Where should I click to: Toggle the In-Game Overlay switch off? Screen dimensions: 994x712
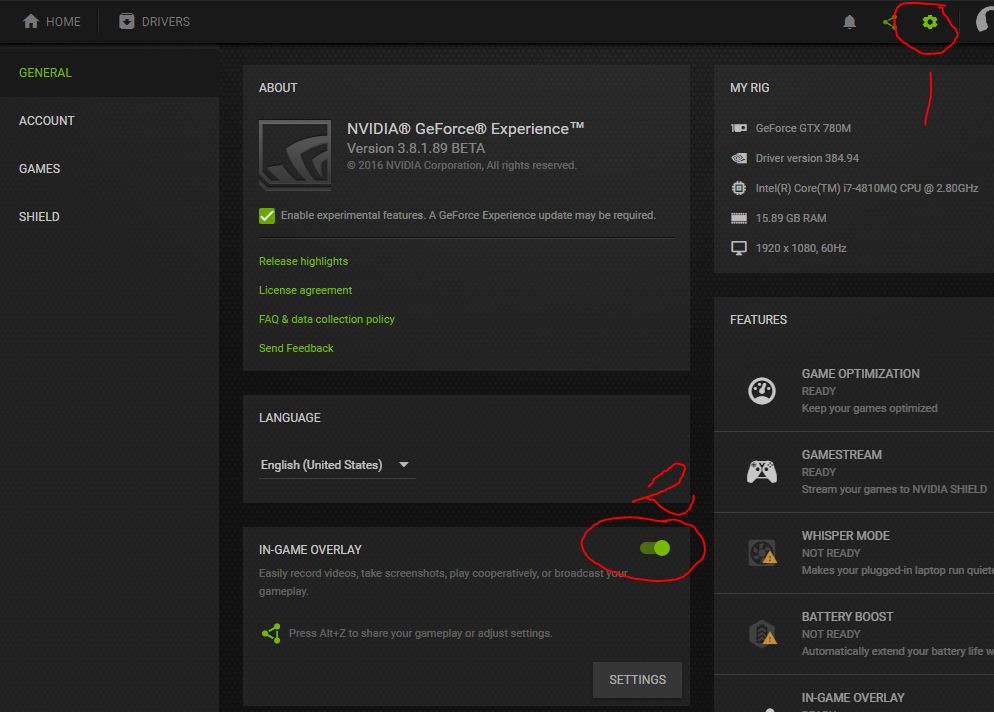click(x=655, y=548)
